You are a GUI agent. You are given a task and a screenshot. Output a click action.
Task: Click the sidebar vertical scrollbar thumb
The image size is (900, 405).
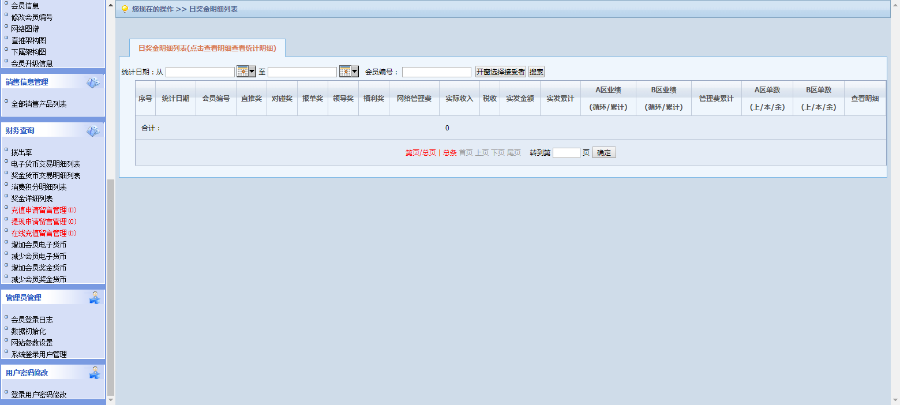click(111, 287)
